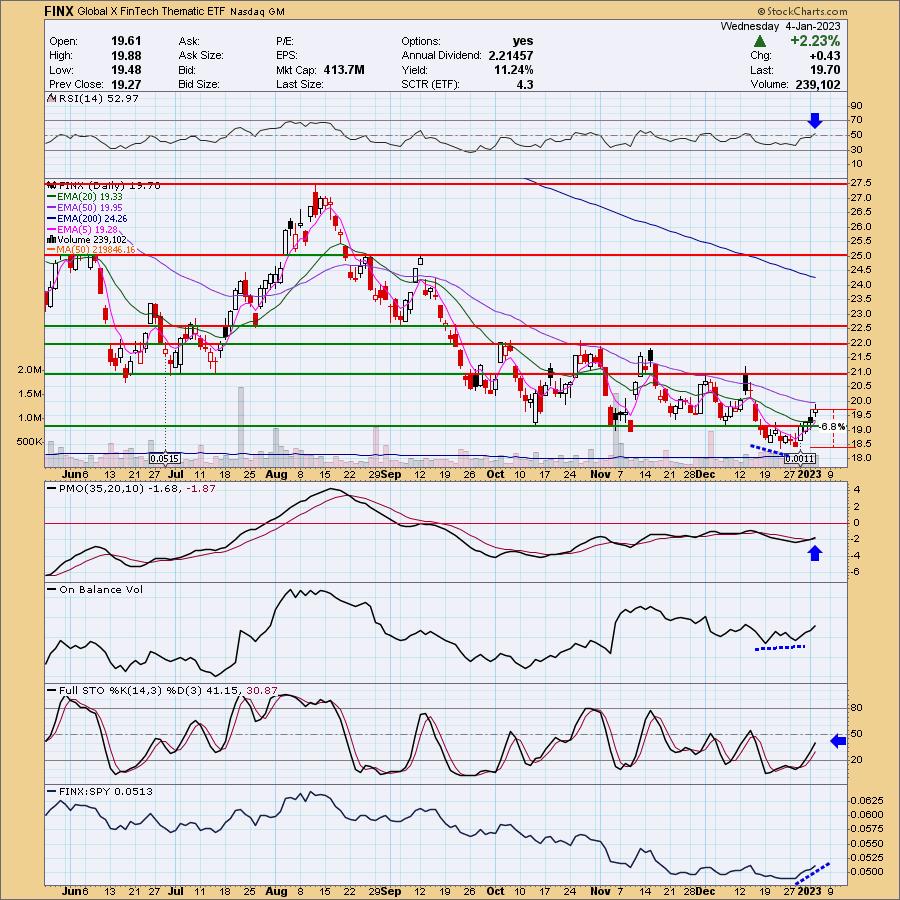Click the Ask Size field label

pos(201,55)
